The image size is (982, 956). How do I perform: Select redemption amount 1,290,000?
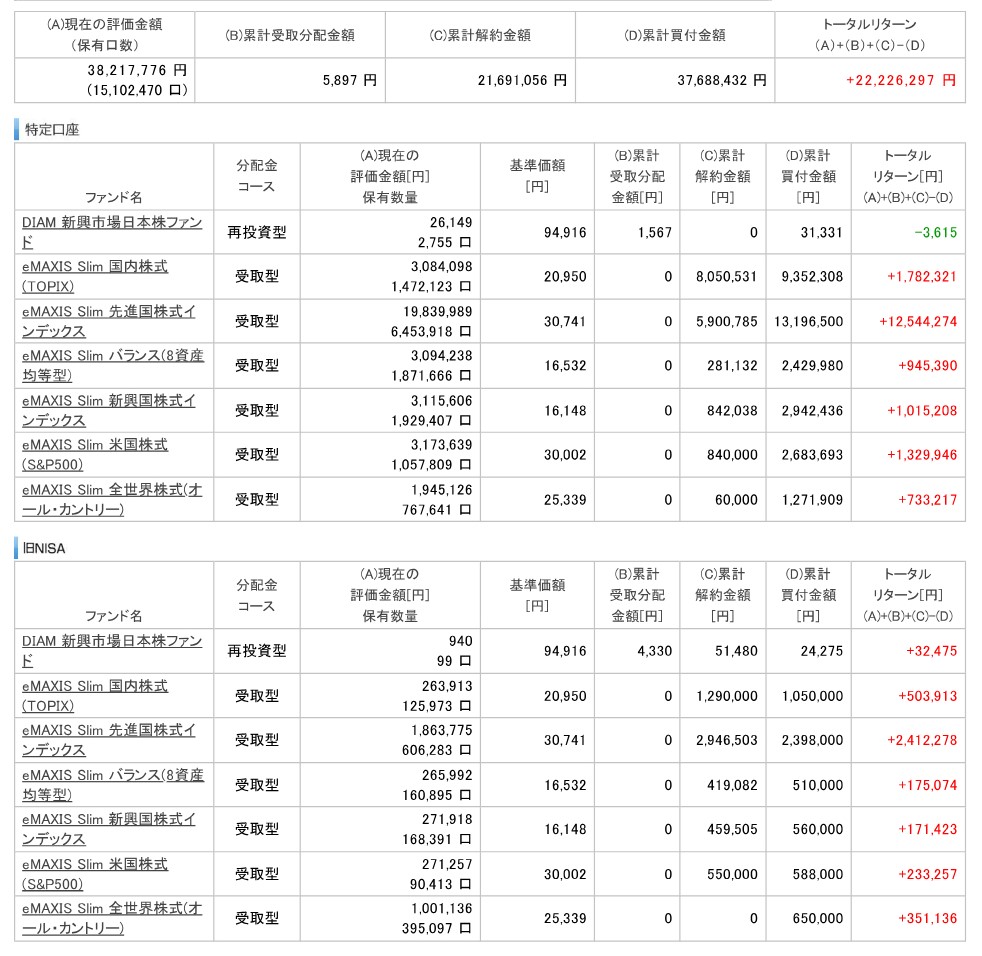726,696
